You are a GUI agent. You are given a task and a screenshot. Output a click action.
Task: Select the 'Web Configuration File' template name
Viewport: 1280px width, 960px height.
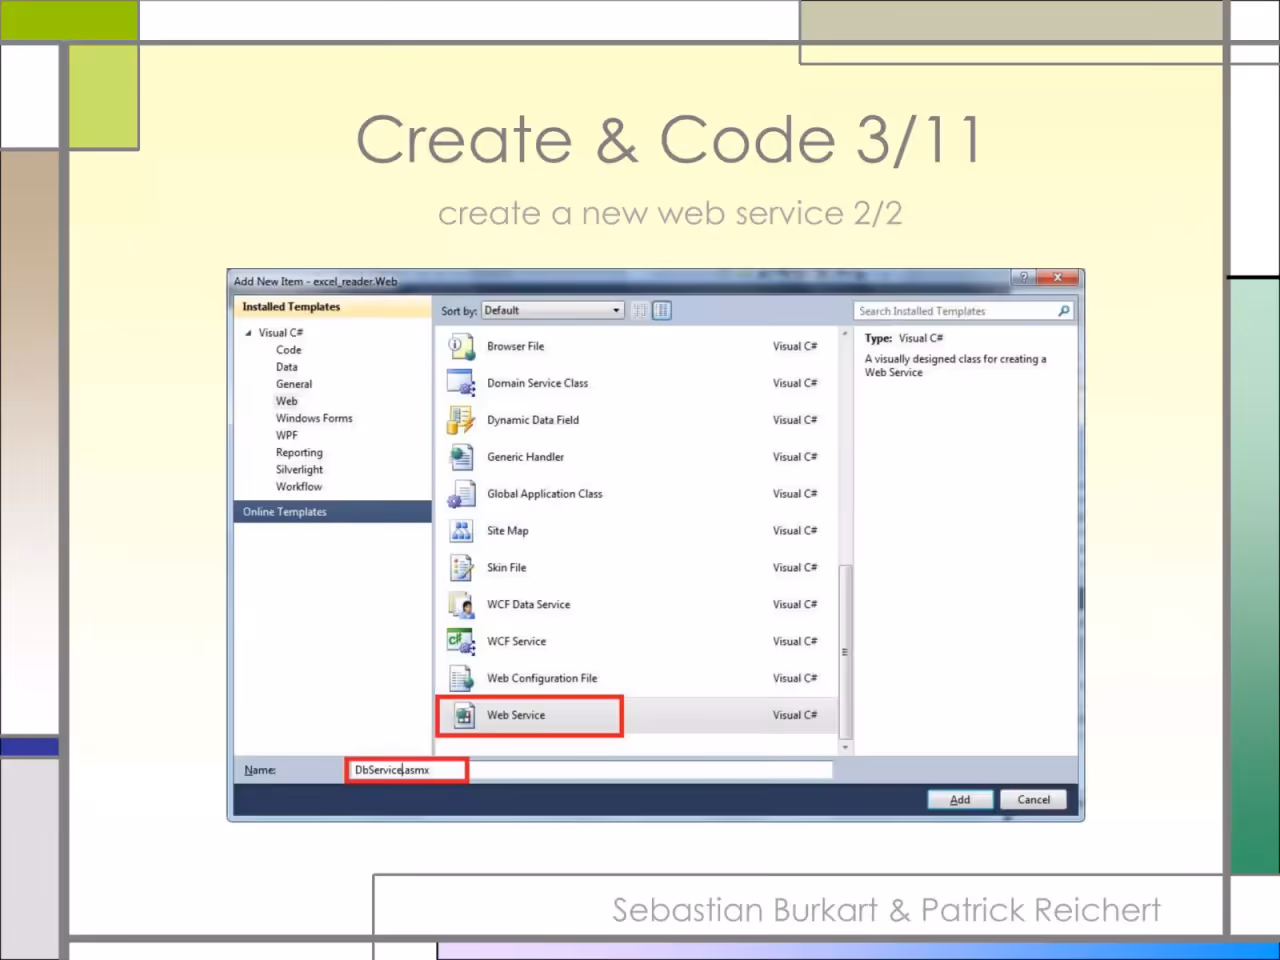click(x=542, y=679)
